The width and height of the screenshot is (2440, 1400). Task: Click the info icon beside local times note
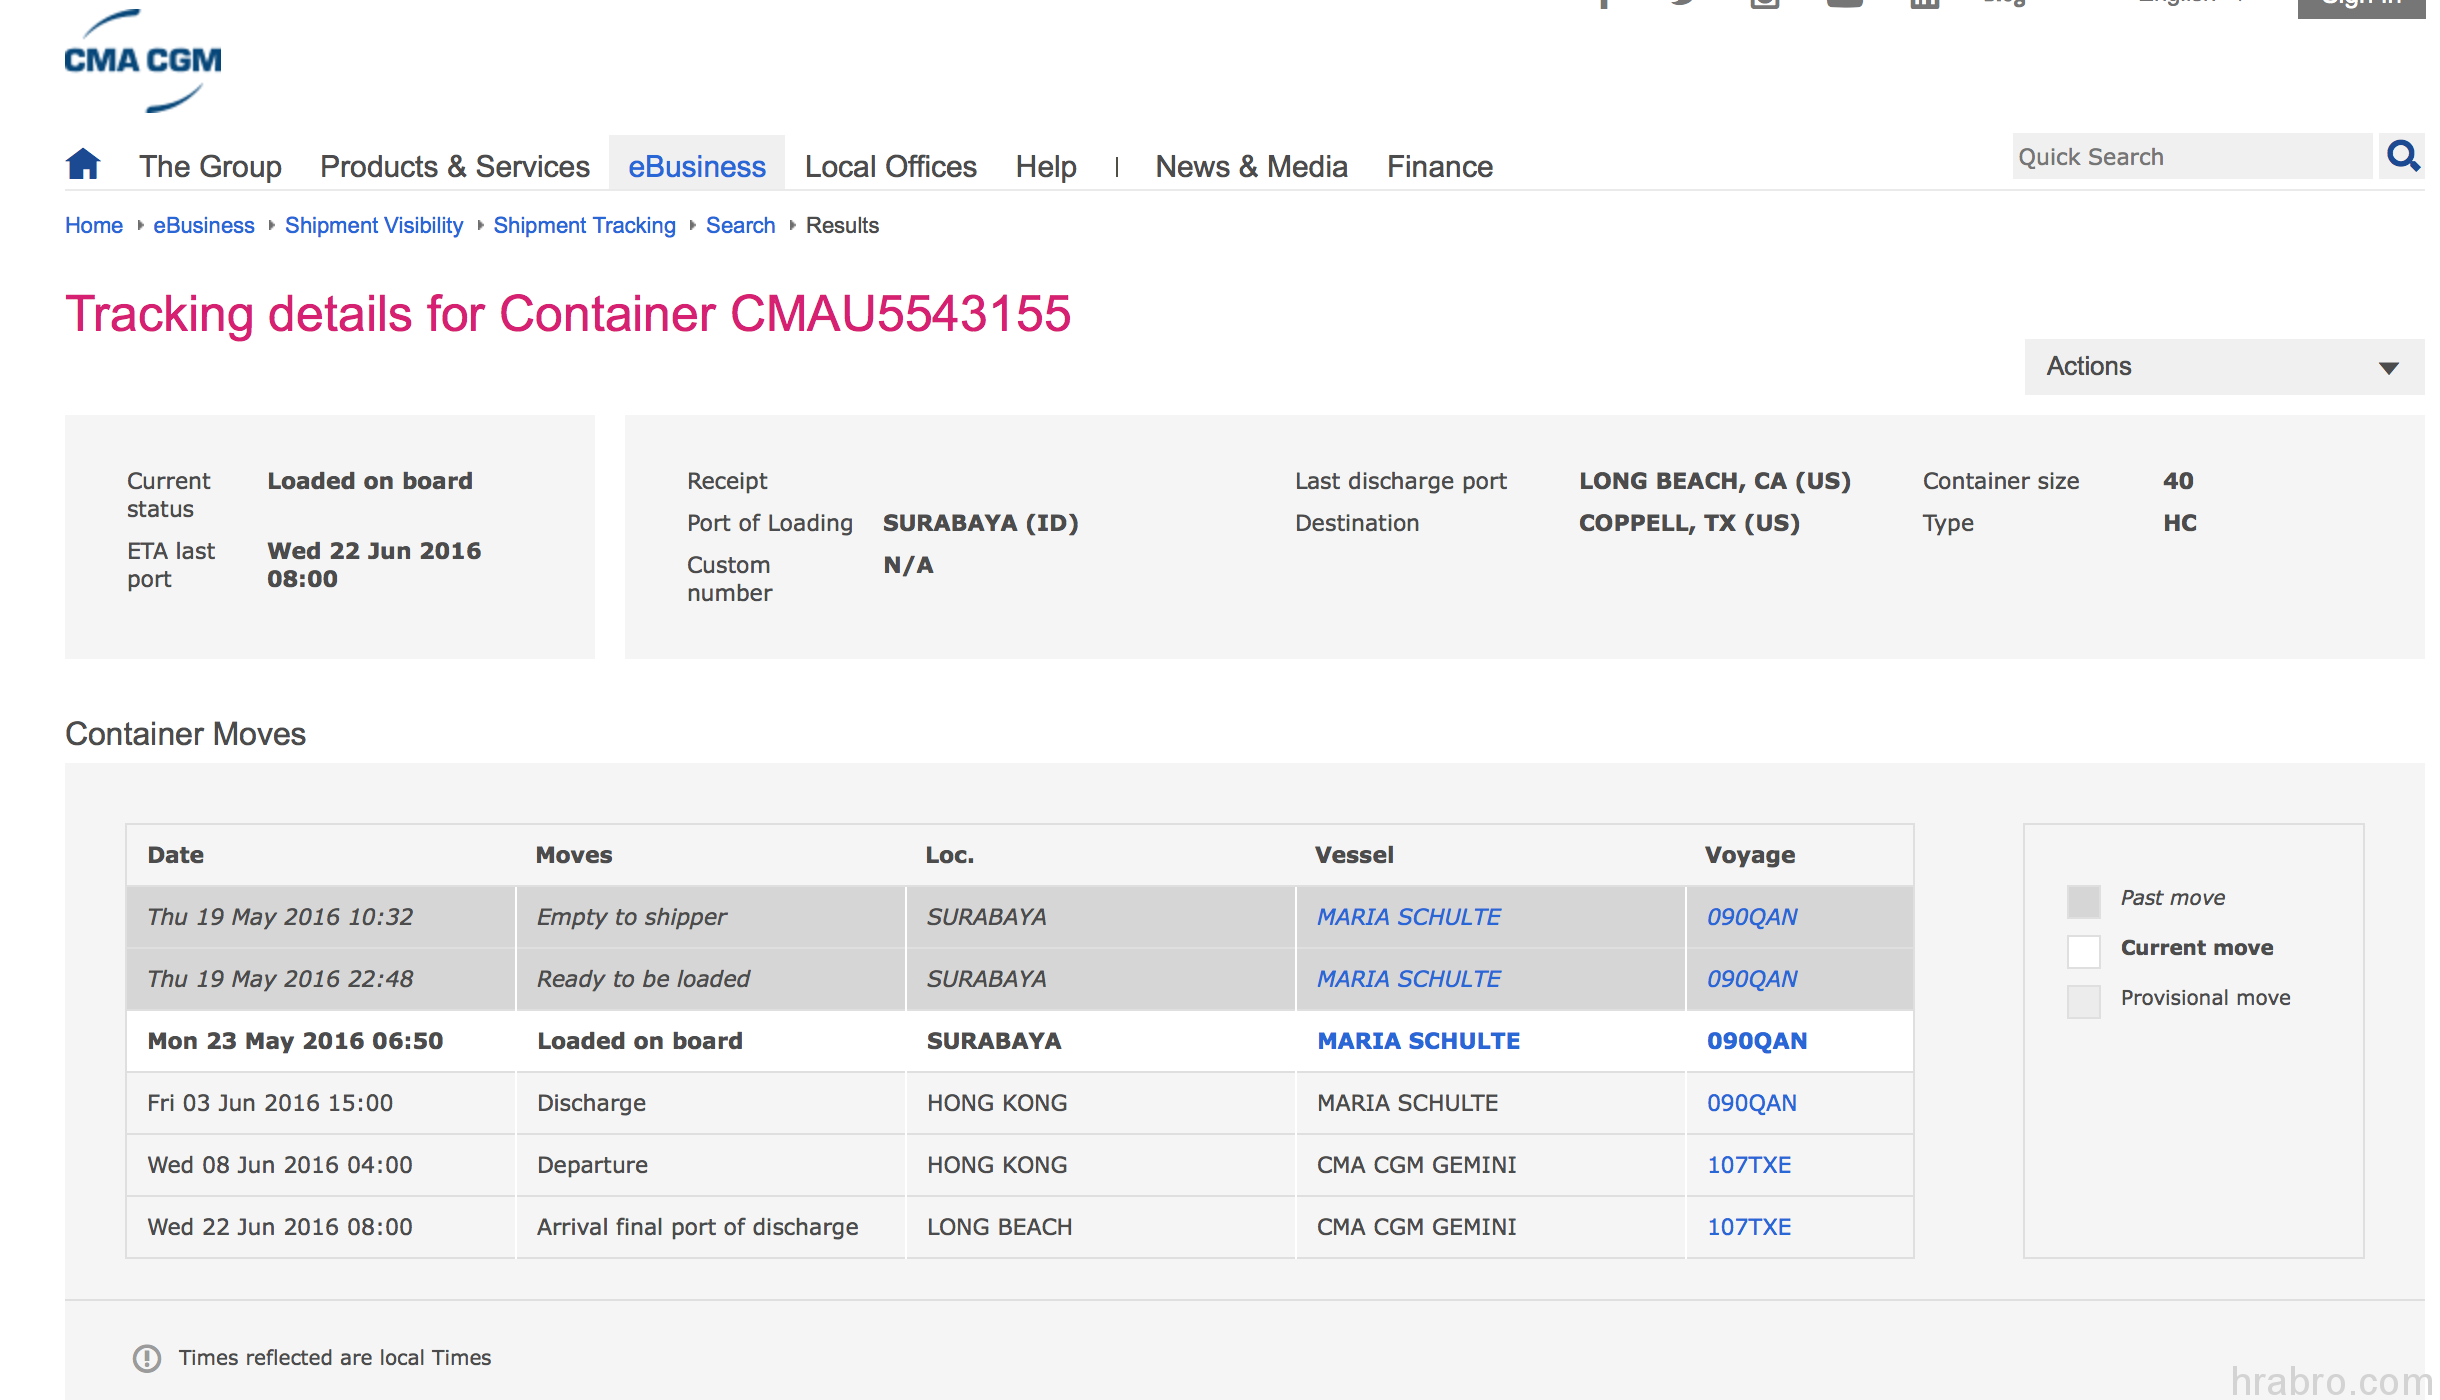[x=147, y=1357]
